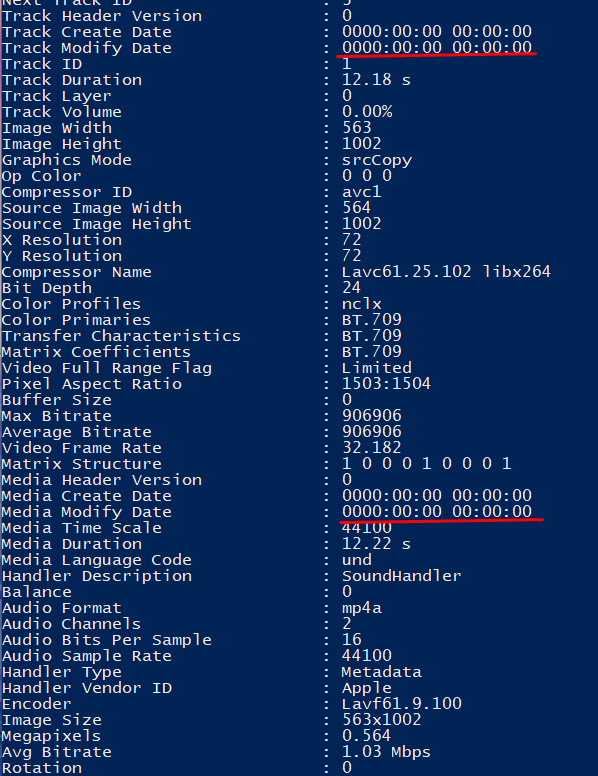The image size is (598, 776).
Task: Click the Audio Sample Rate value 44100
Action: (366, 656)
